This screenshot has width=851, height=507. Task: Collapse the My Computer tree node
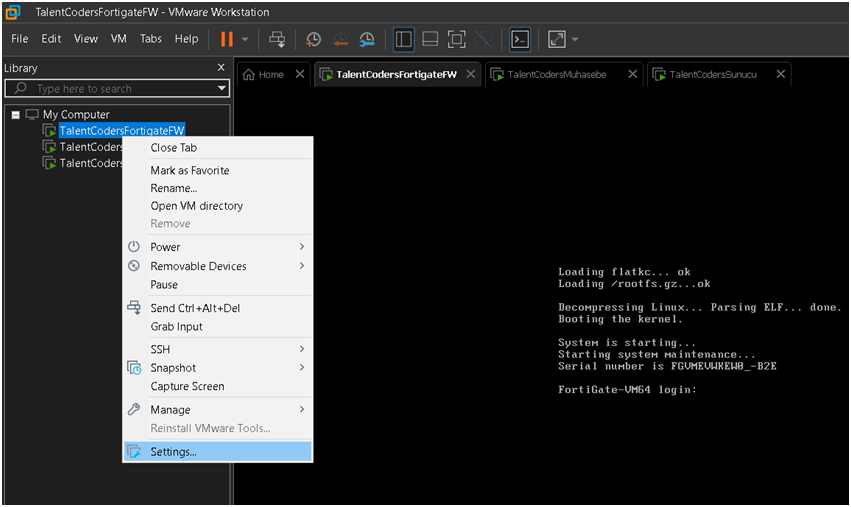[x=16, y=115]
